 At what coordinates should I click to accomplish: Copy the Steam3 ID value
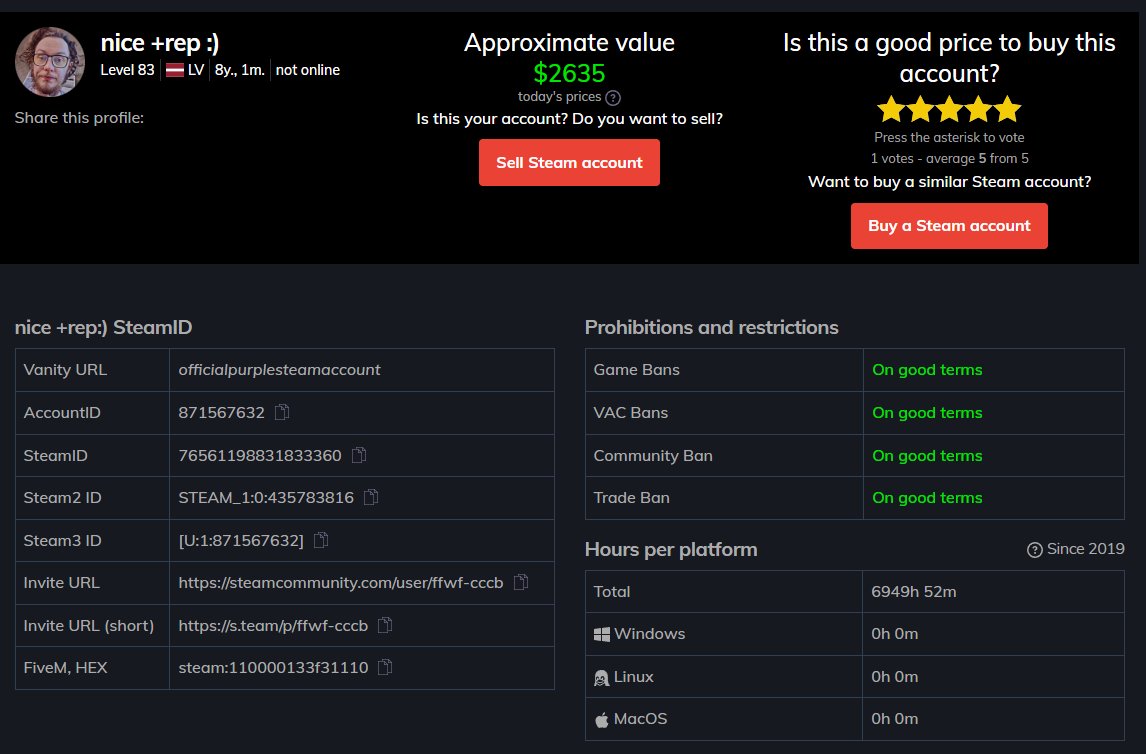[321, 540]
